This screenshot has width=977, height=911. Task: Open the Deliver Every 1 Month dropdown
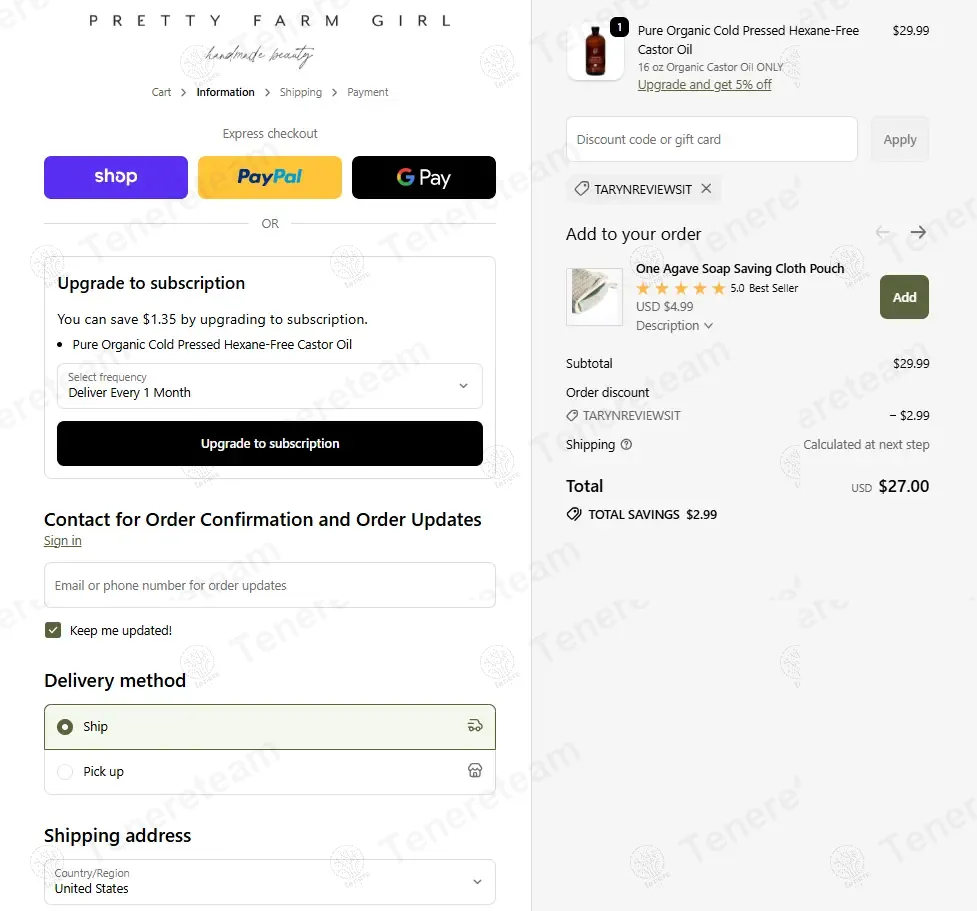270,386
